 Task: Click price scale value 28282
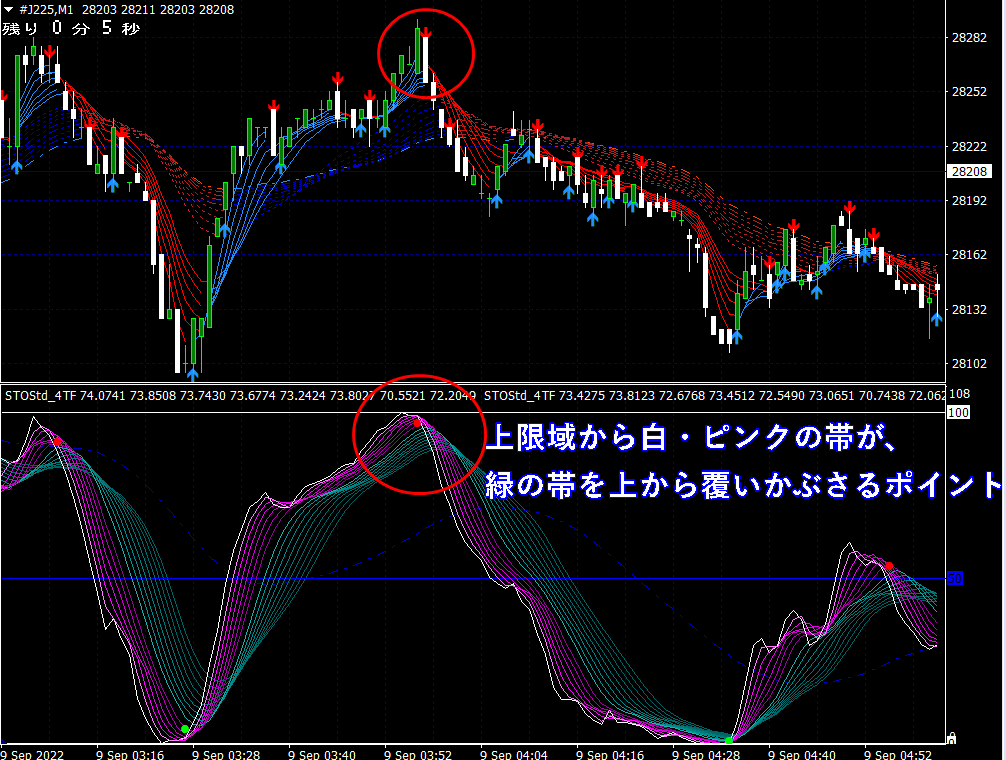969,38
